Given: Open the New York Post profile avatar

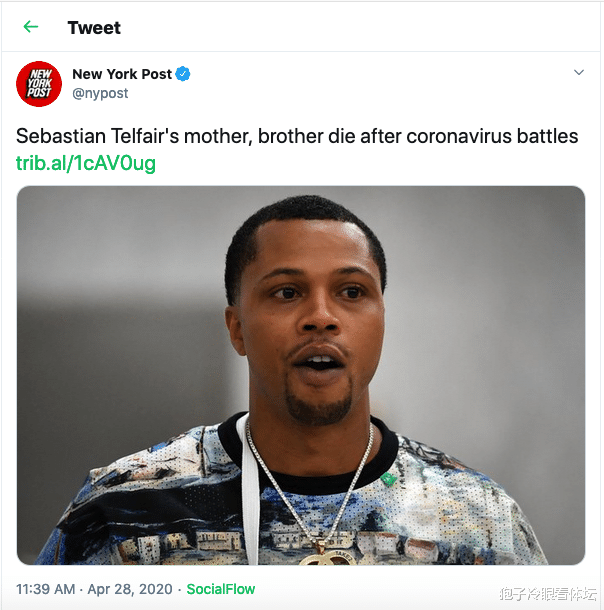Looking at the screenshot, I should [x=39, y=83].
